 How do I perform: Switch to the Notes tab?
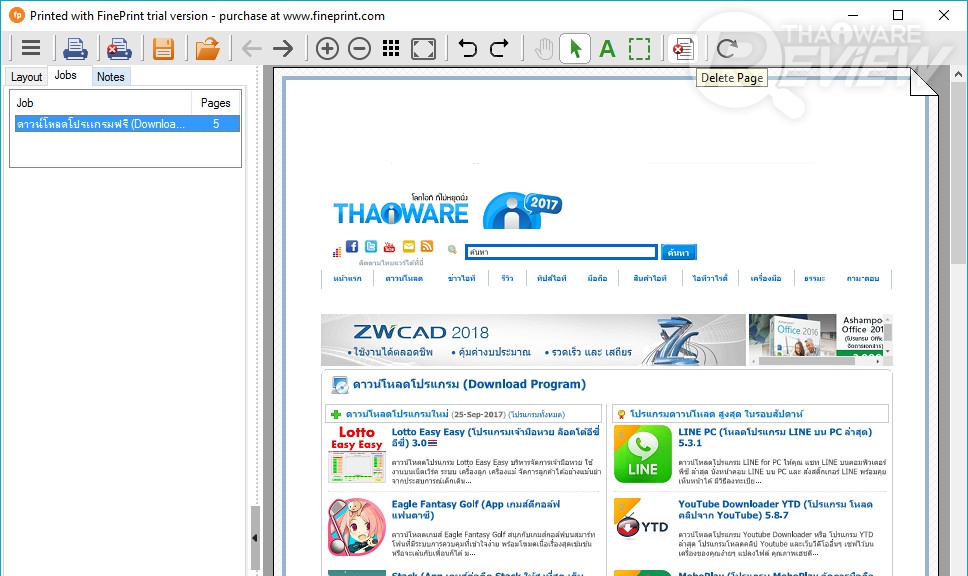point(111,77)
